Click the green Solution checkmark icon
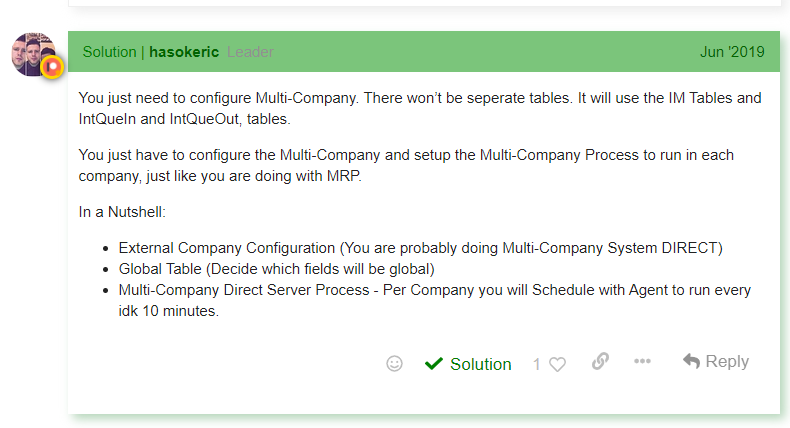 (433, 363)
